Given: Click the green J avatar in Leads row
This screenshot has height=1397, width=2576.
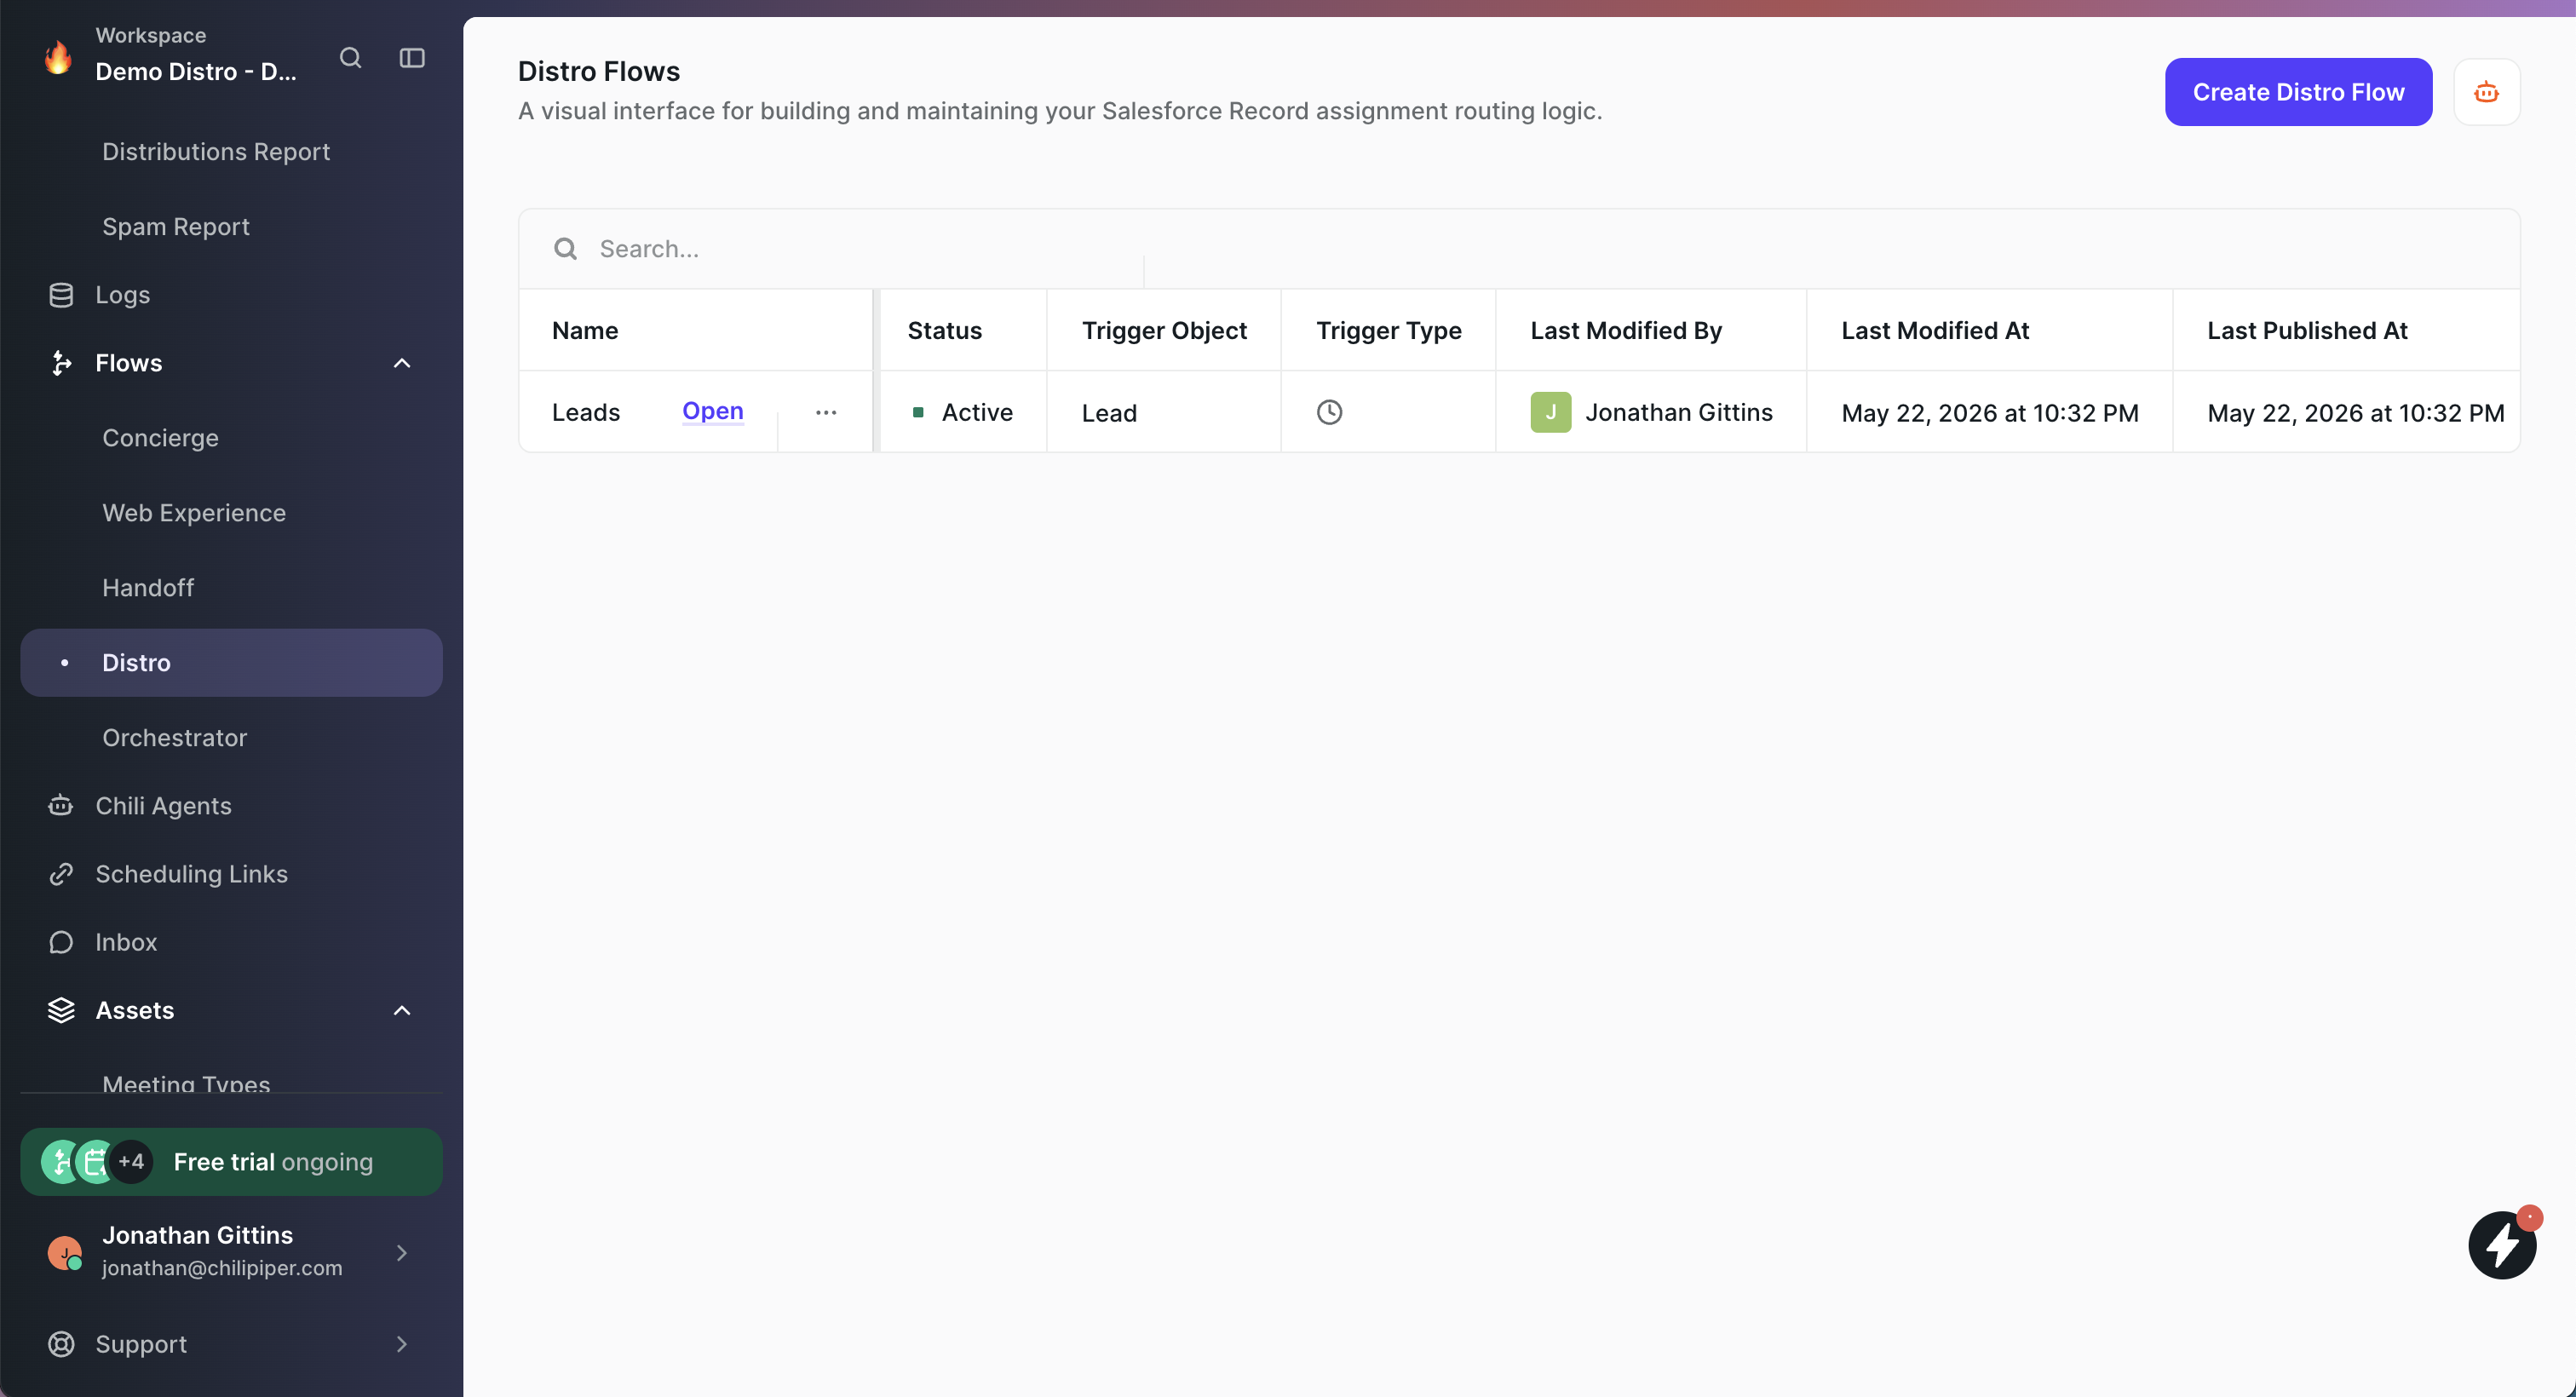Looking at the screenshot, I should (x=1550, y=412).
